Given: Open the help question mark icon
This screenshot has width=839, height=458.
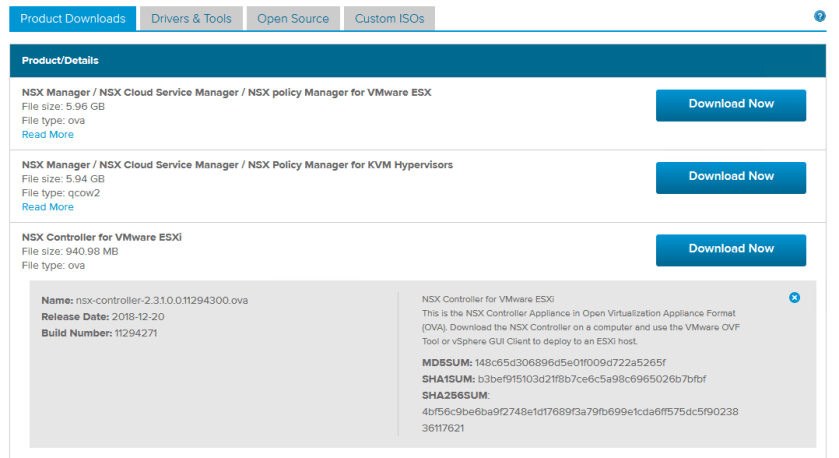Looking at the screenshot, I should 819,16.
